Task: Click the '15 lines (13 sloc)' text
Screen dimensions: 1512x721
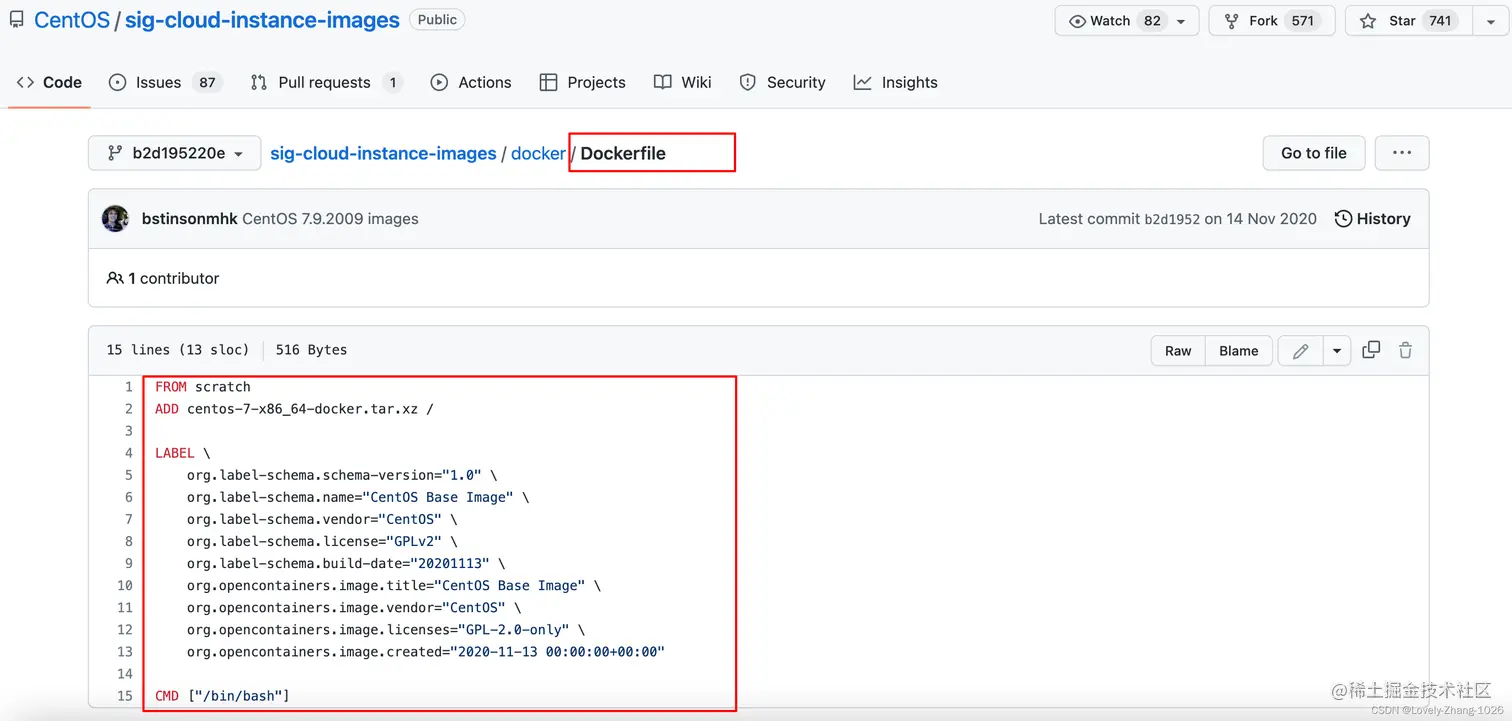Action: coord(177,350)
